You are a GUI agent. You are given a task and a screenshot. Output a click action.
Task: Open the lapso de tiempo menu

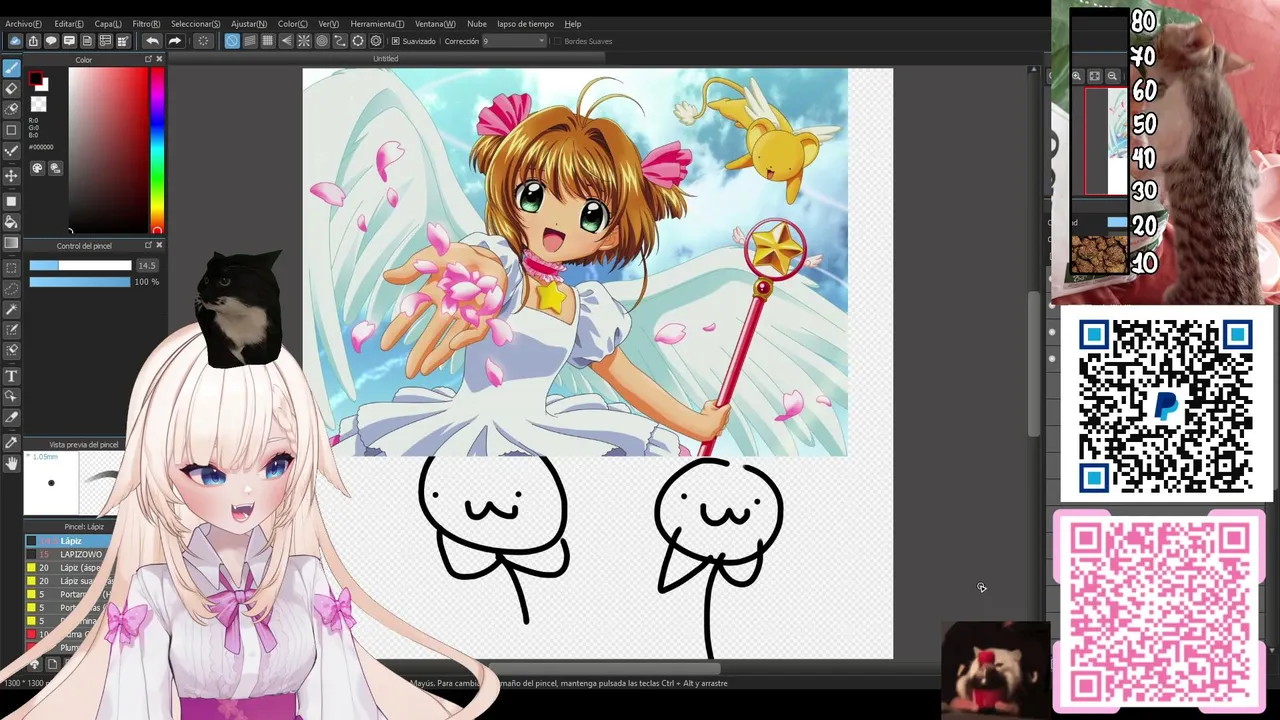[x=525, y=24]
